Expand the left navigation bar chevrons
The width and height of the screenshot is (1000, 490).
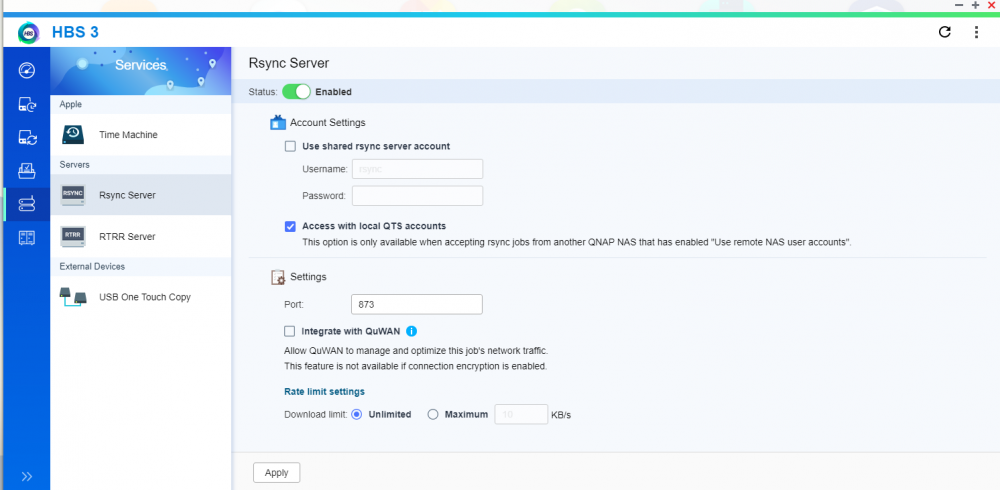click(26, 476)
